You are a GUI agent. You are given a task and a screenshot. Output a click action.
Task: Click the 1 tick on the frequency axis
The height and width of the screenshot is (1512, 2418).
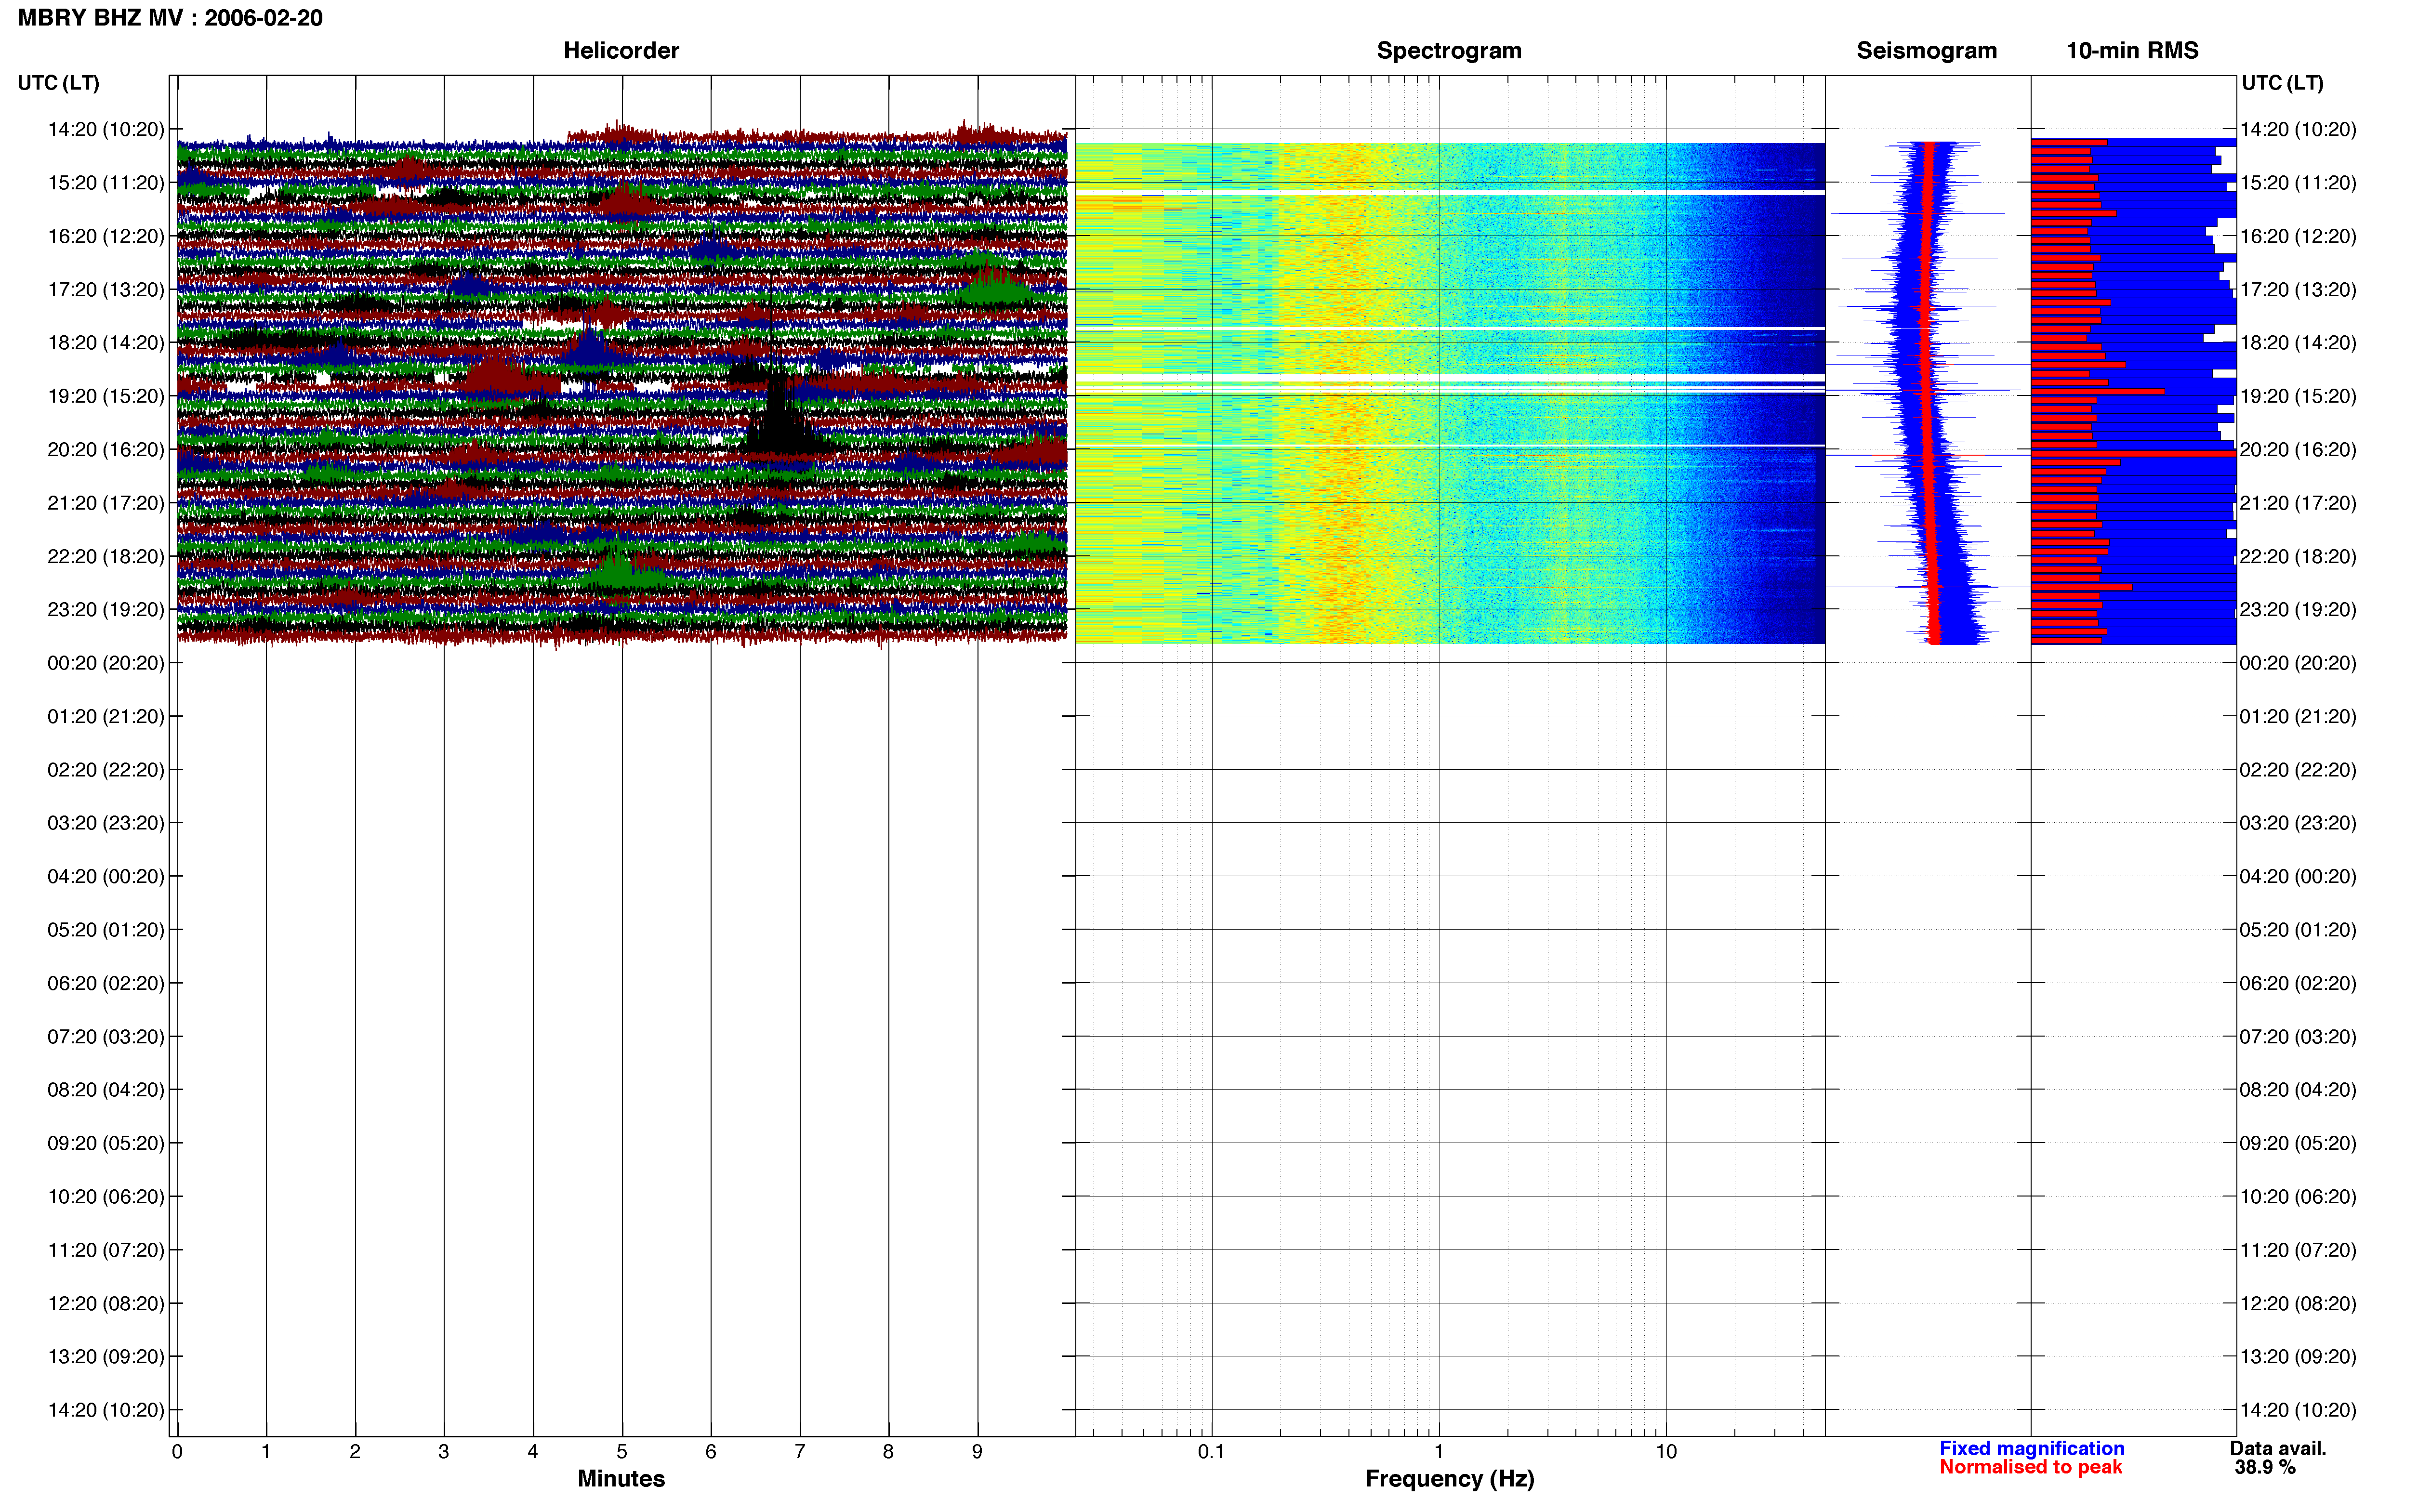click(x=1439, y=1451)
